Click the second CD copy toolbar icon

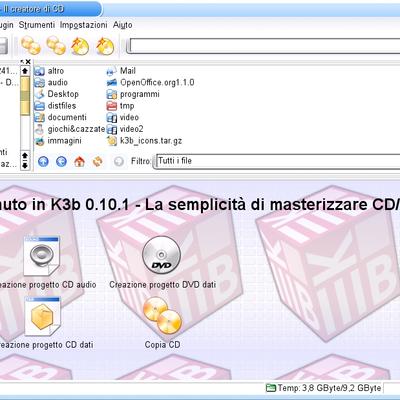click(56, 46)
